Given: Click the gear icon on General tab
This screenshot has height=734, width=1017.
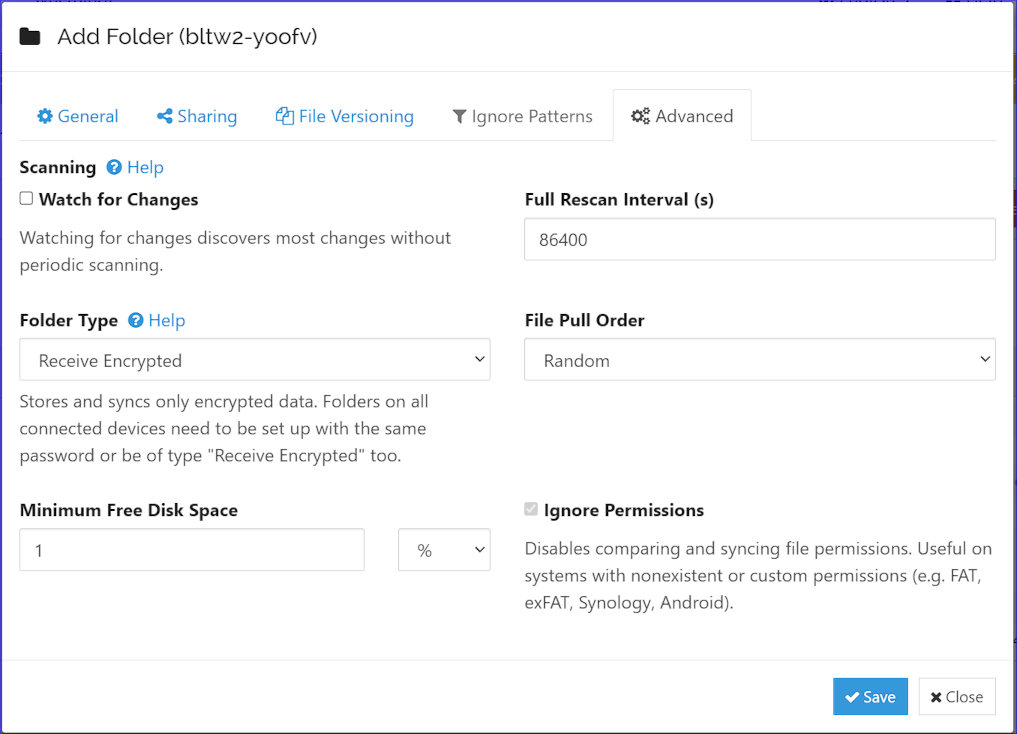Looking at the screenshot, I should 45,116.
